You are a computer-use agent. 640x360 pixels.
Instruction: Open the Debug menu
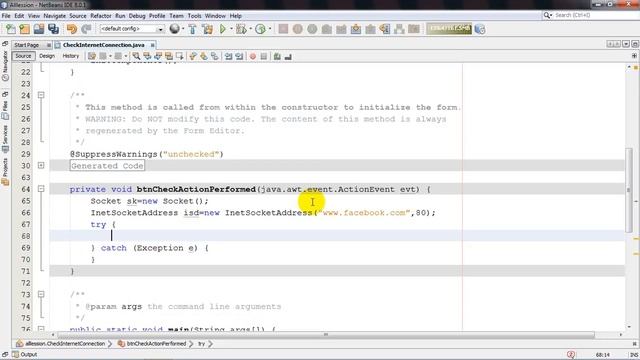coord(137,16)
